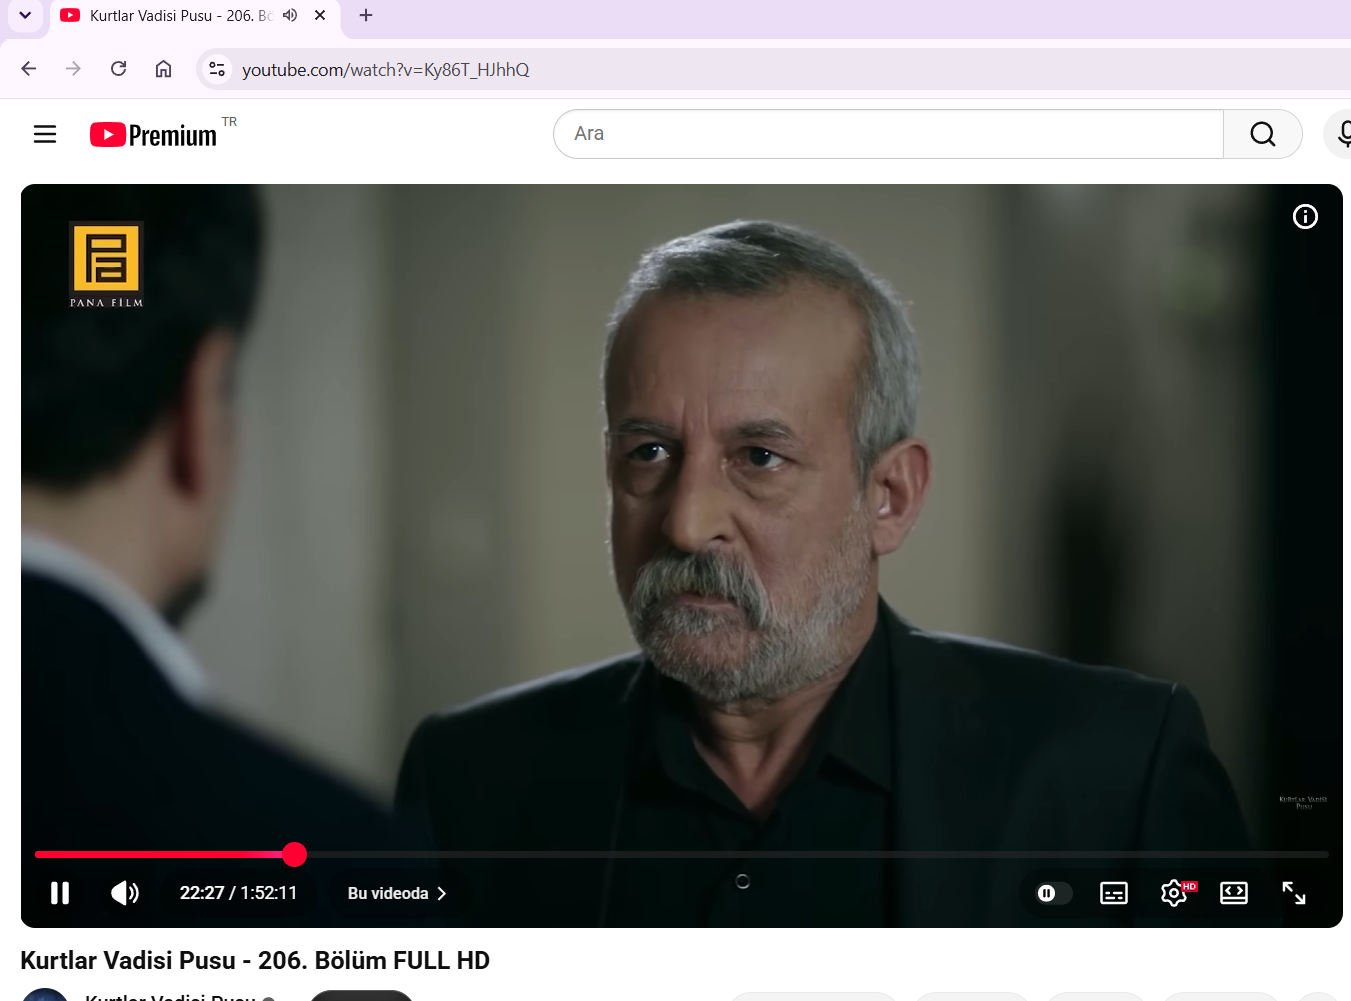The height and width of the screenshot is (1001, 1351).
Task: Close the Kurtlar Vadisi Pusu tab
Action: pos(320,16)
